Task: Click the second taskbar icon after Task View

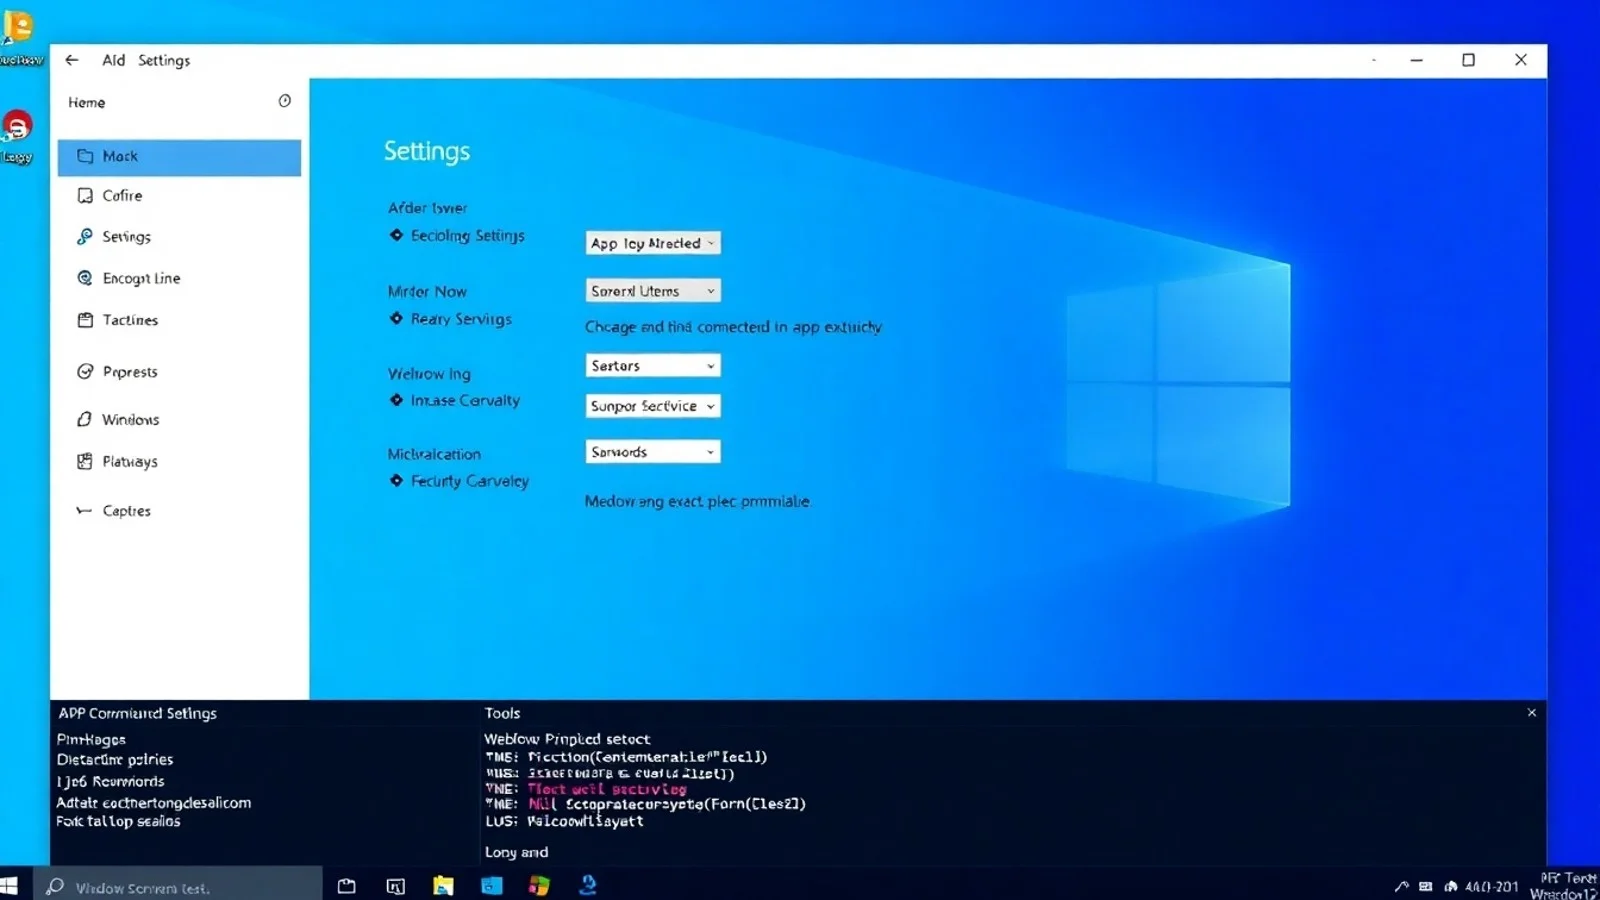Action: 396,886
